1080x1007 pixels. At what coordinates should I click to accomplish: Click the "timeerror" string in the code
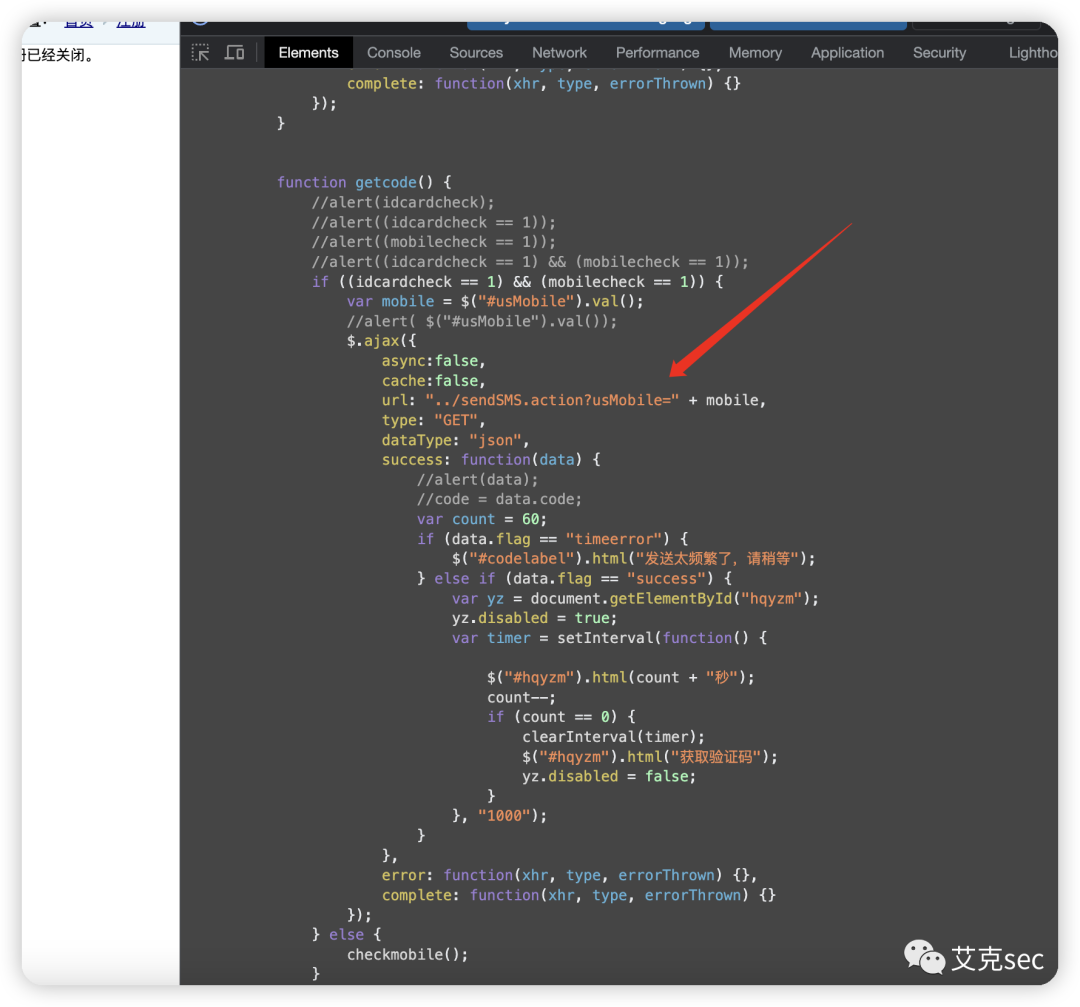[616, 539]
